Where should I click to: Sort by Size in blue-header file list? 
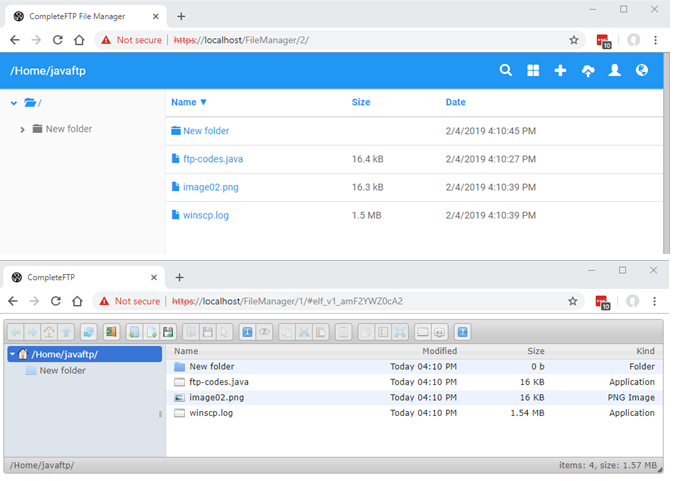coord(361,102)
